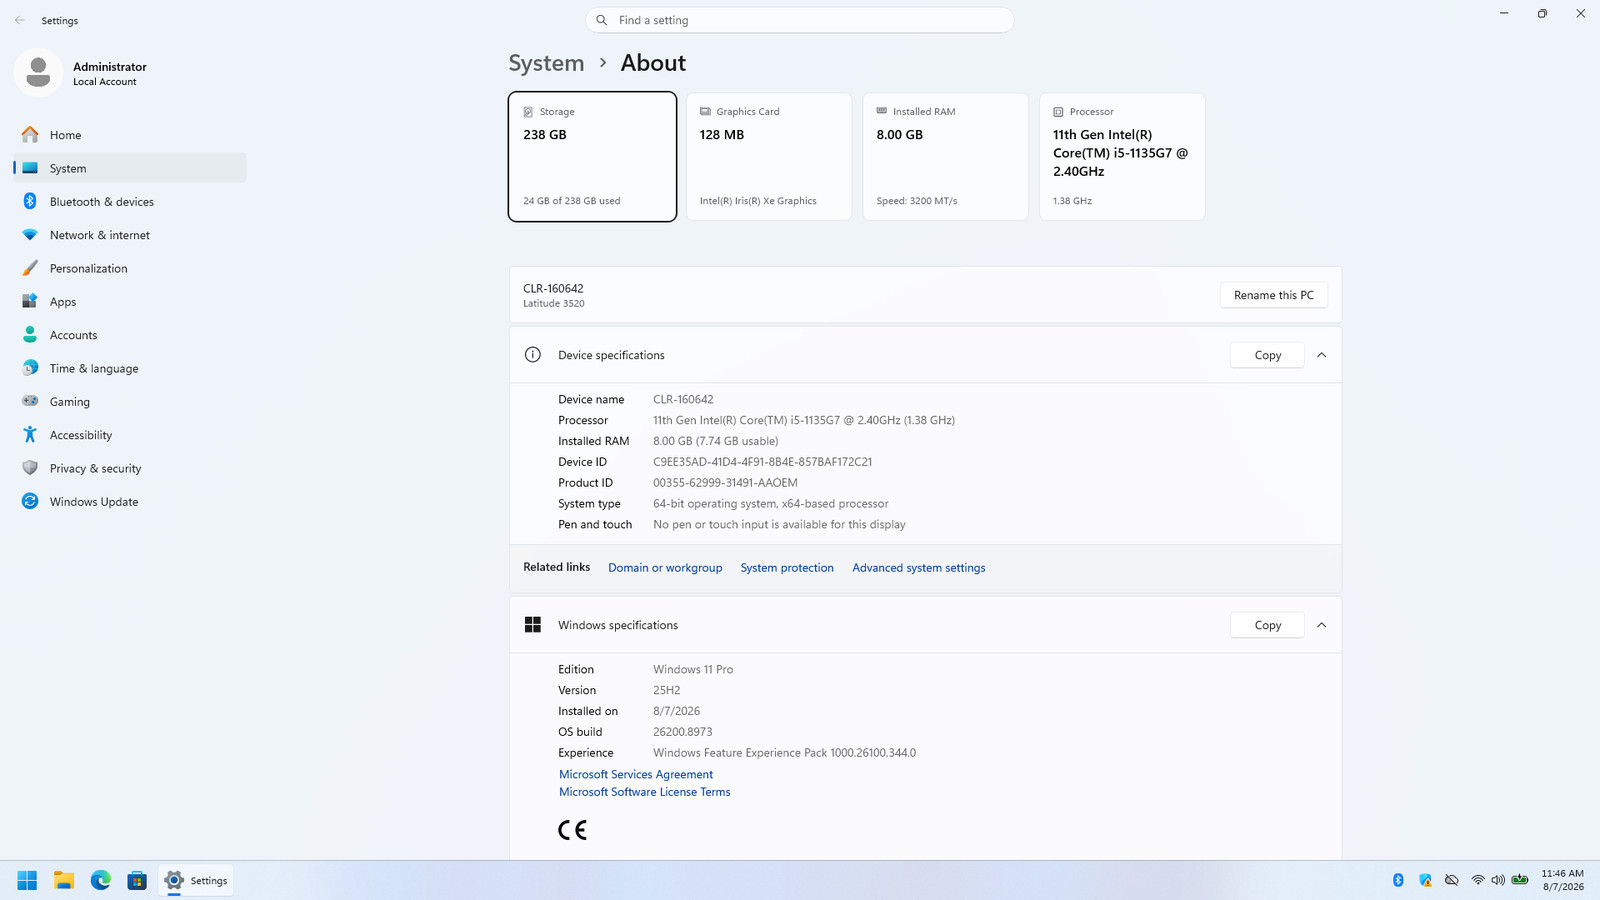Collapse the Device specifications section
The image size is (1600, 900).
[x=1321, y=355]
